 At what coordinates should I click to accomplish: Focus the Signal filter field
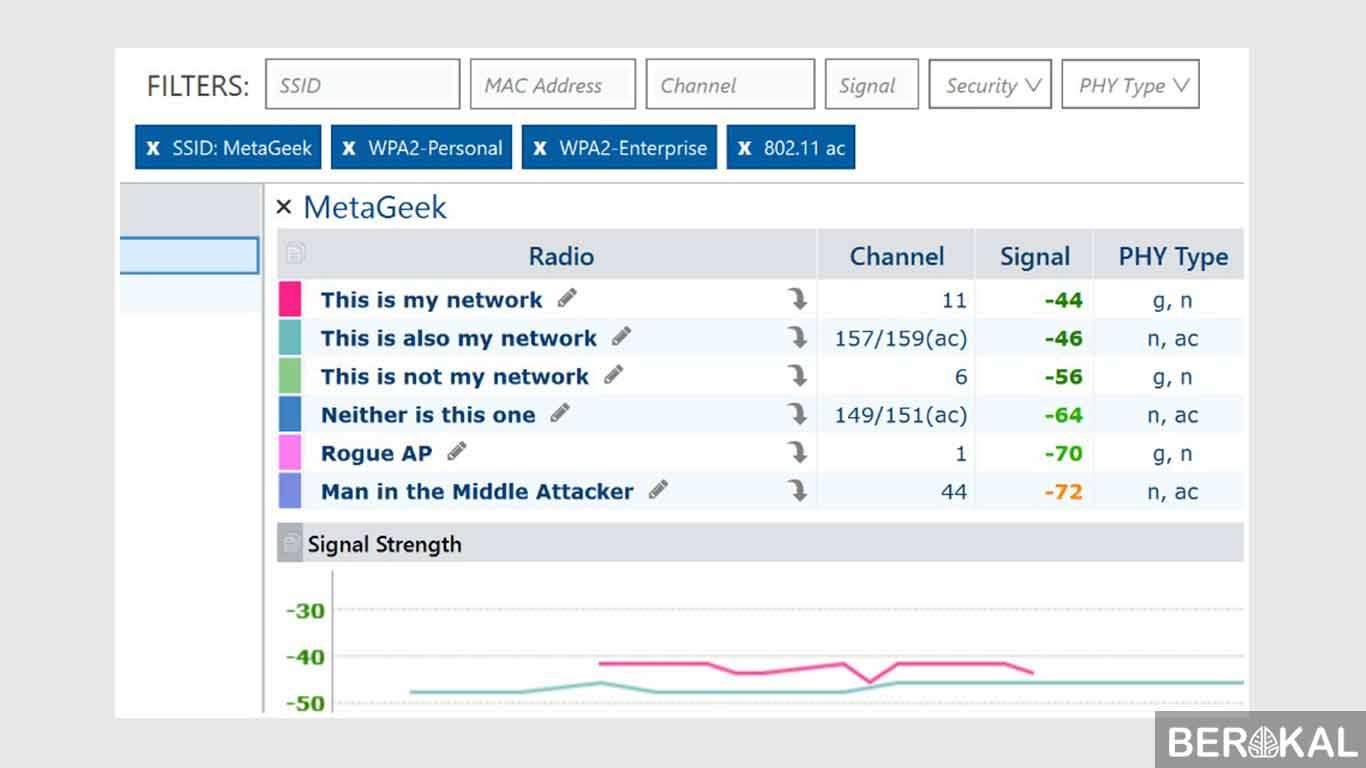[x=872, y=84]
